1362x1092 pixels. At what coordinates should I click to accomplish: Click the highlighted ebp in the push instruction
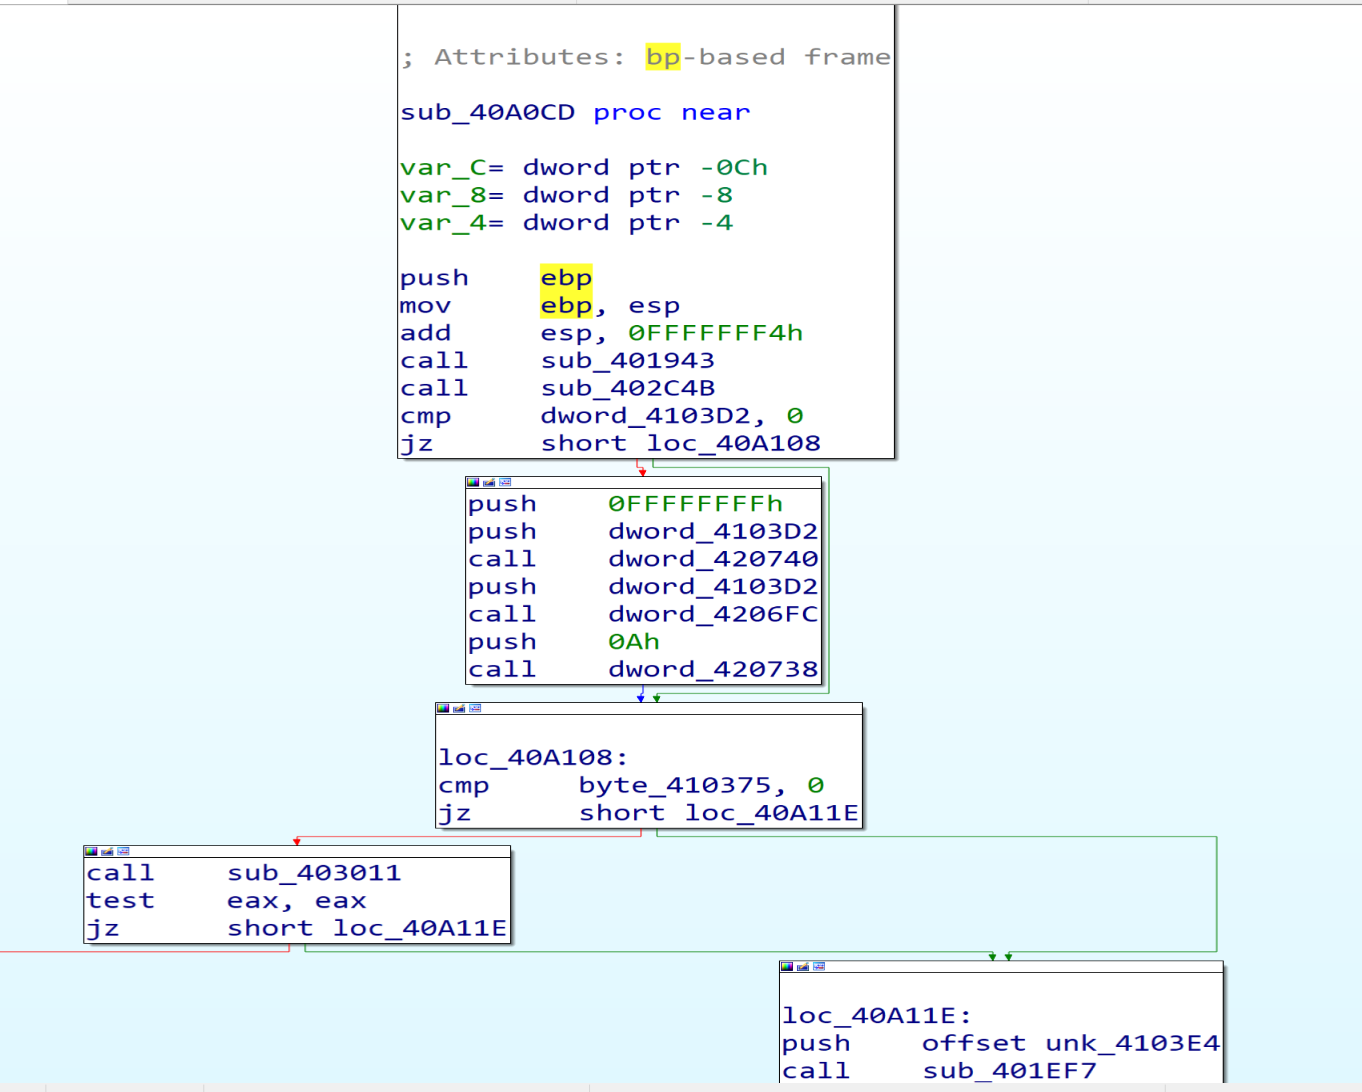(x=566, y=278)
